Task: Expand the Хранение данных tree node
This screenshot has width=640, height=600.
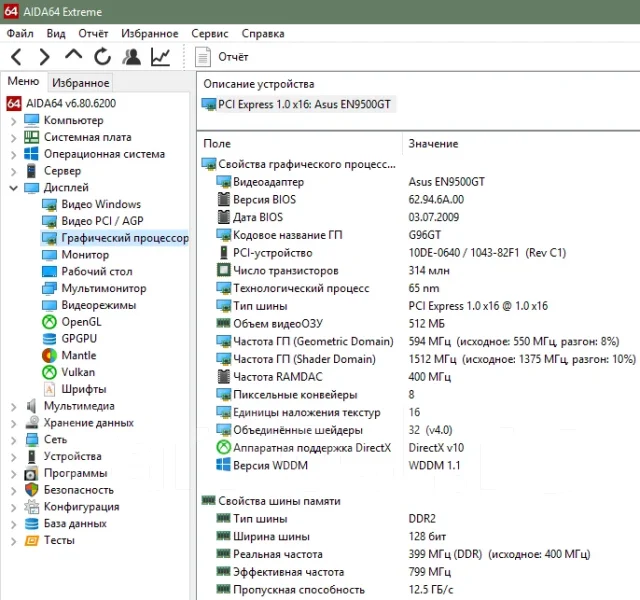Action: point(13,423)
